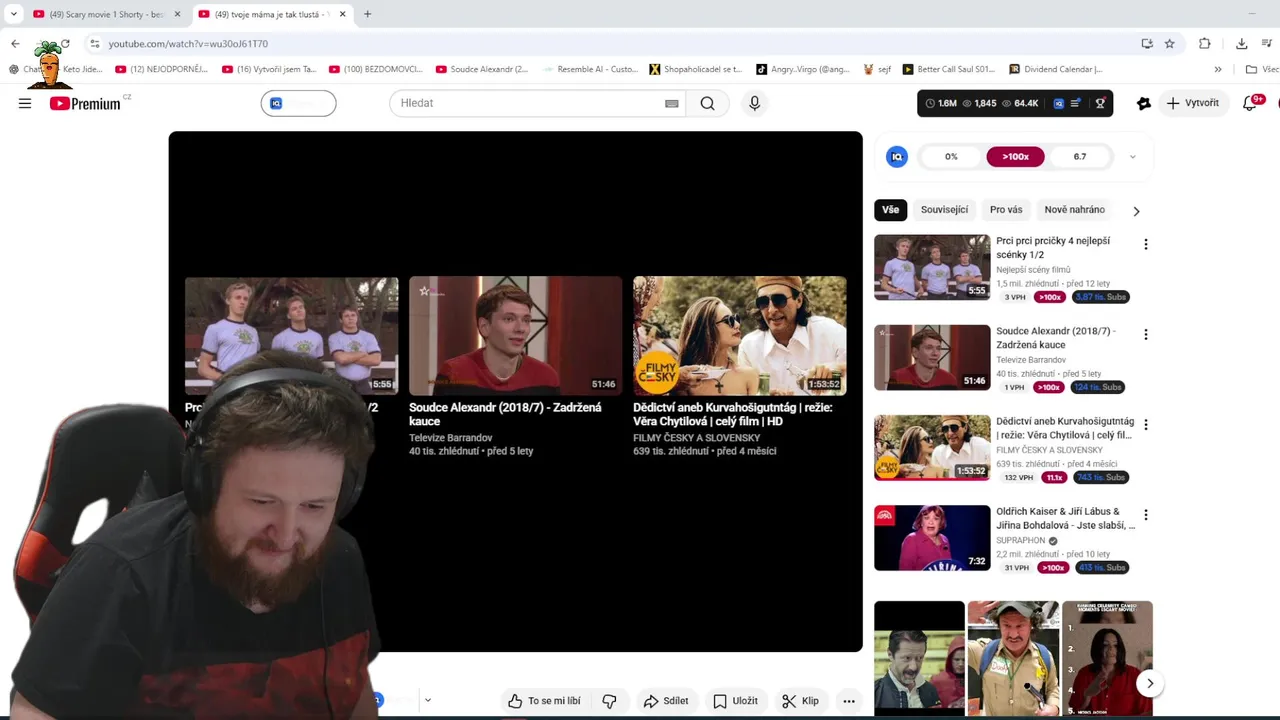Click the >100x vidIQ score pill at top
1280x720 pixels.
1015,157
